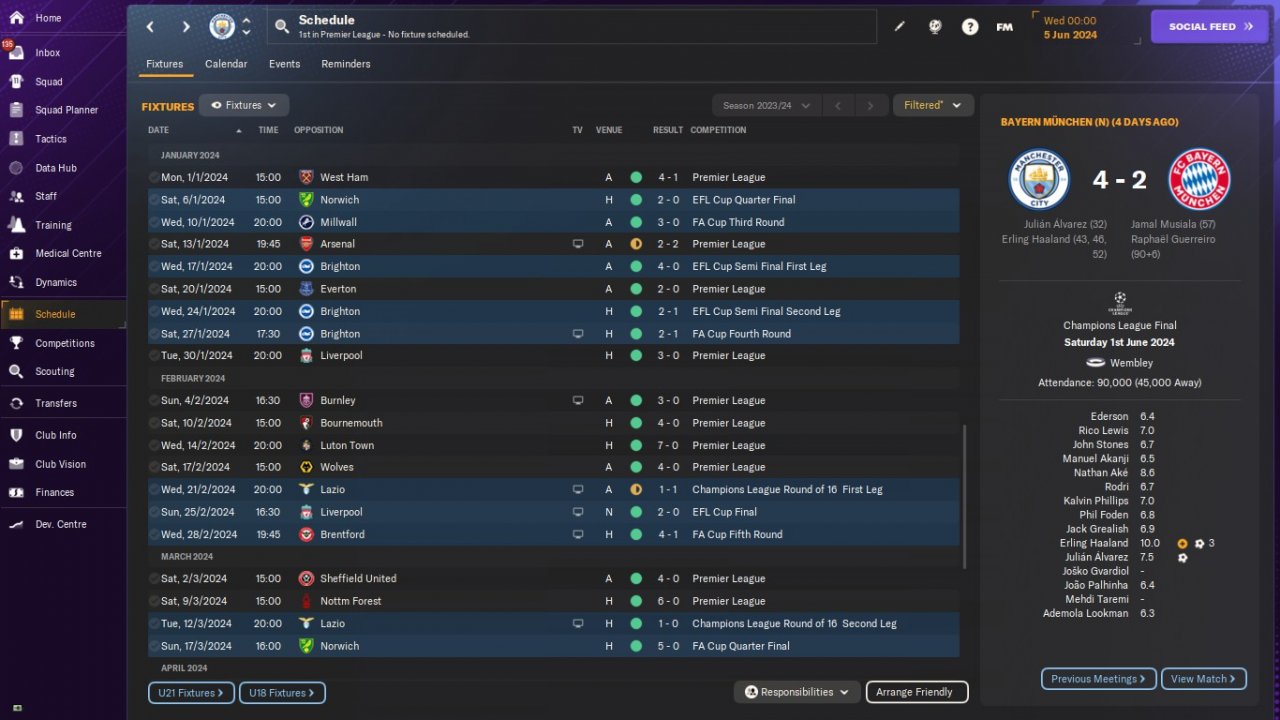Switch to the Calendar tab
Screen dimensions: 1280x720
[226, 64]
